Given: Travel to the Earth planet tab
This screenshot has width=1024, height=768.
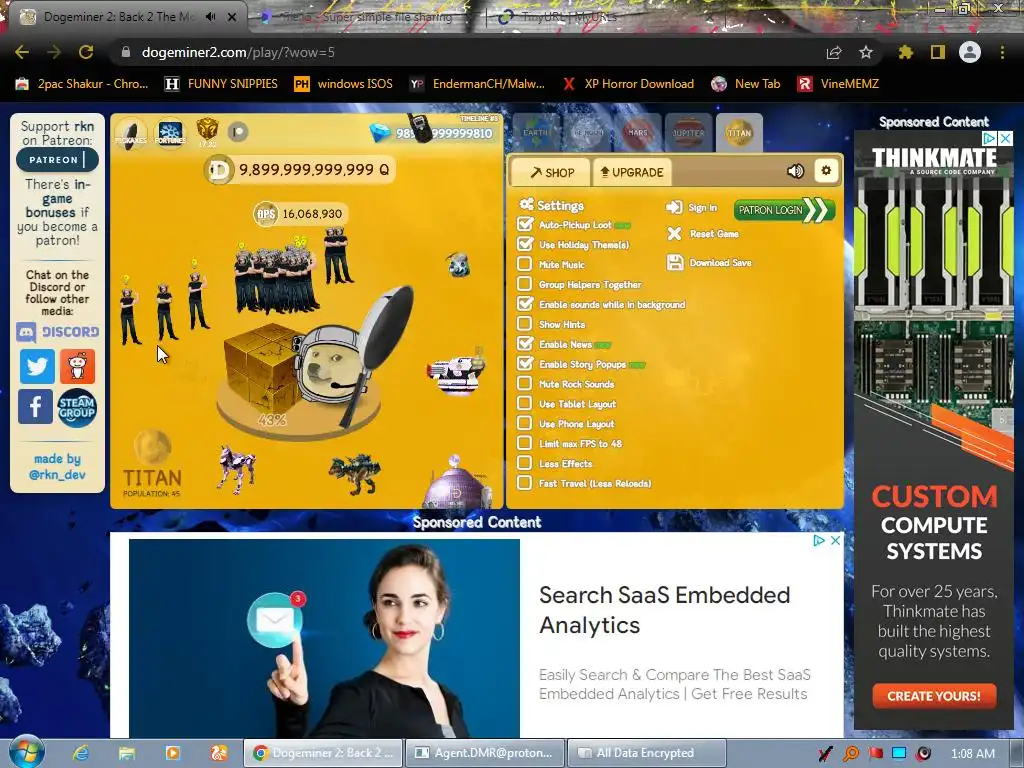Looking at the screenshot, I should [x=537, y=133].
